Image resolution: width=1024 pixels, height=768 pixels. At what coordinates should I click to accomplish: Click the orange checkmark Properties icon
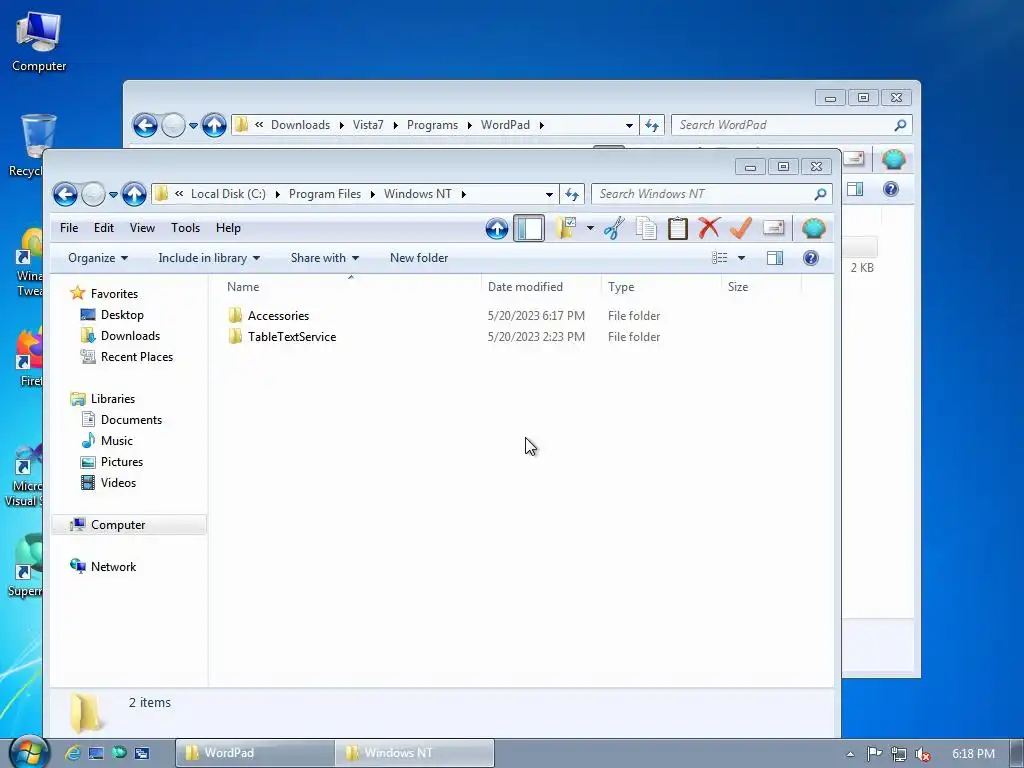click(x=741, y=228)
